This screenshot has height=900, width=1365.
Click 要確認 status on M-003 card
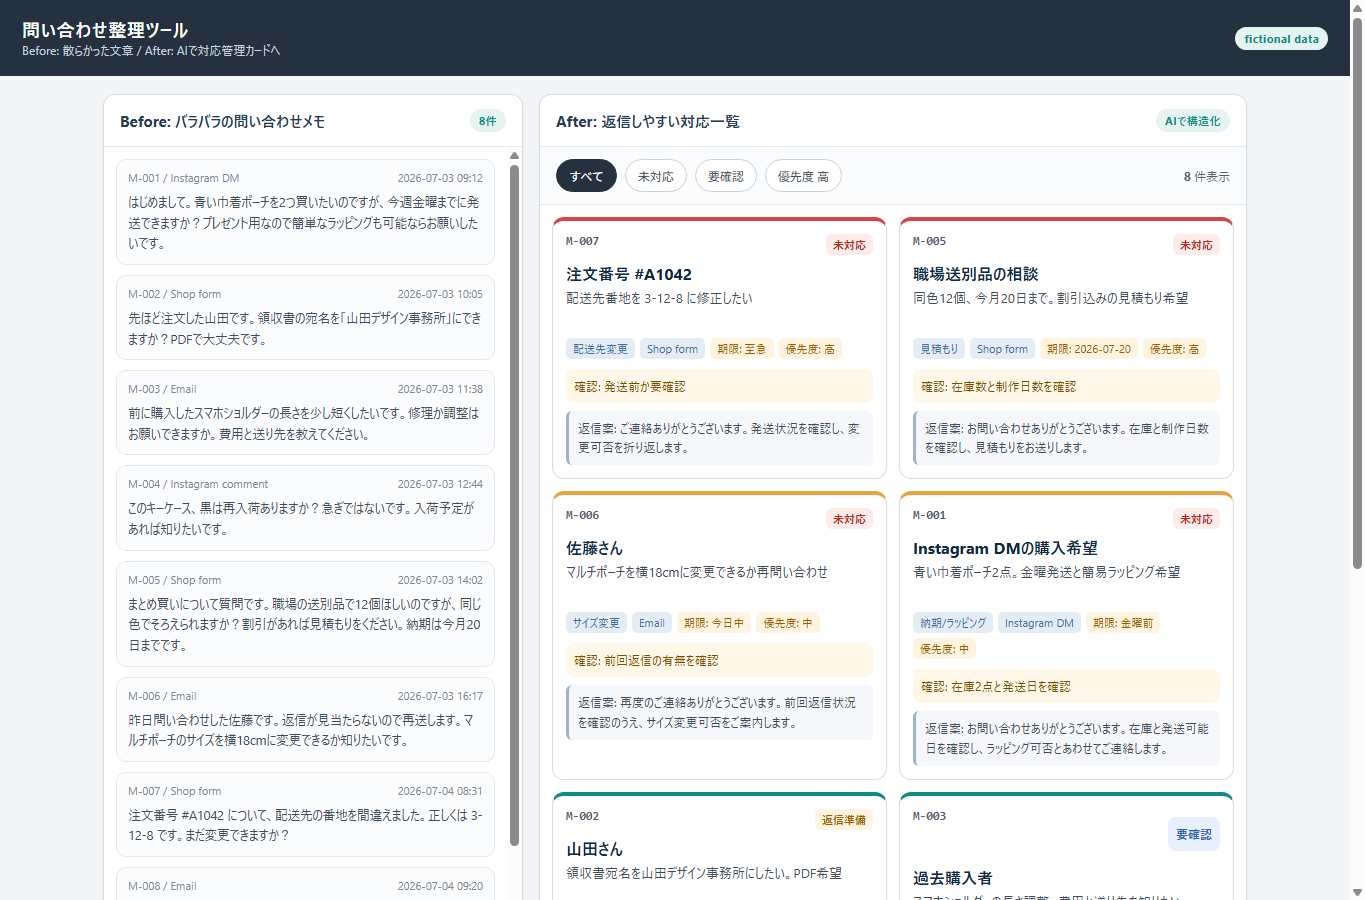1194,834
